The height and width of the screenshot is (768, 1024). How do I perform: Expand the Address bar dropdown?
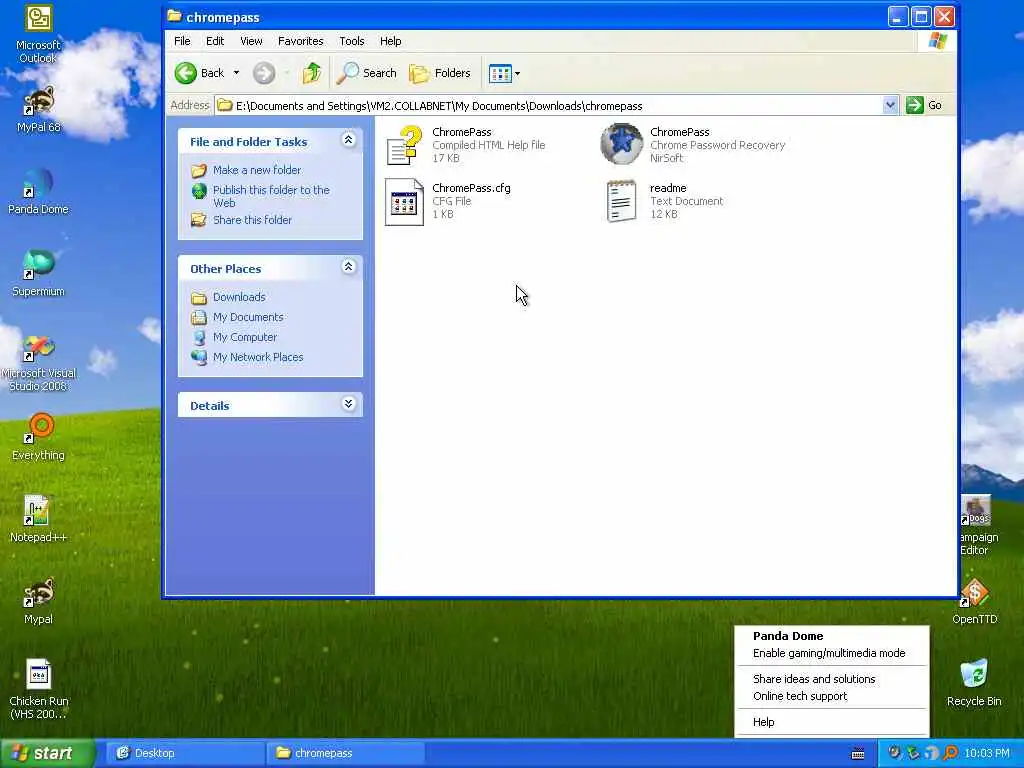coord(889,105)
